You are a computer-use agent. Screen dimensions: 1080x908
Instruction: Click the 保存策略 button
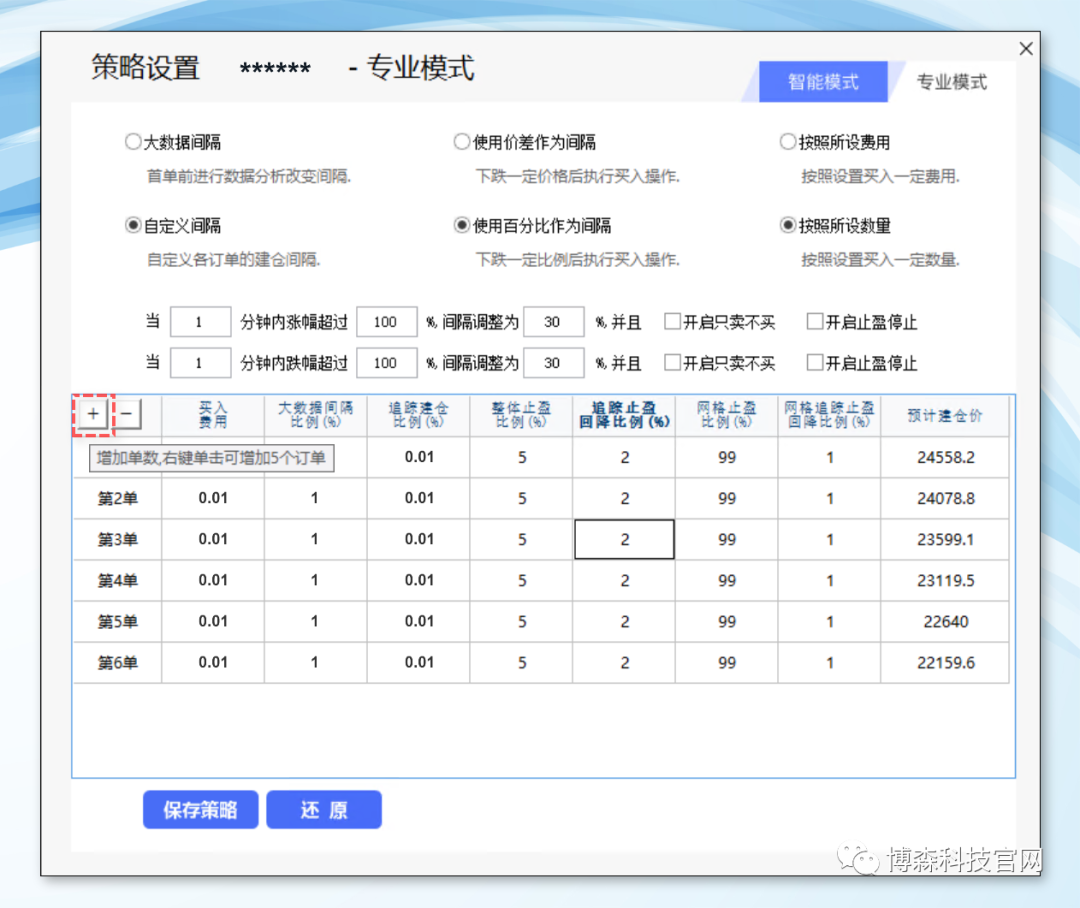pos(200,809)
